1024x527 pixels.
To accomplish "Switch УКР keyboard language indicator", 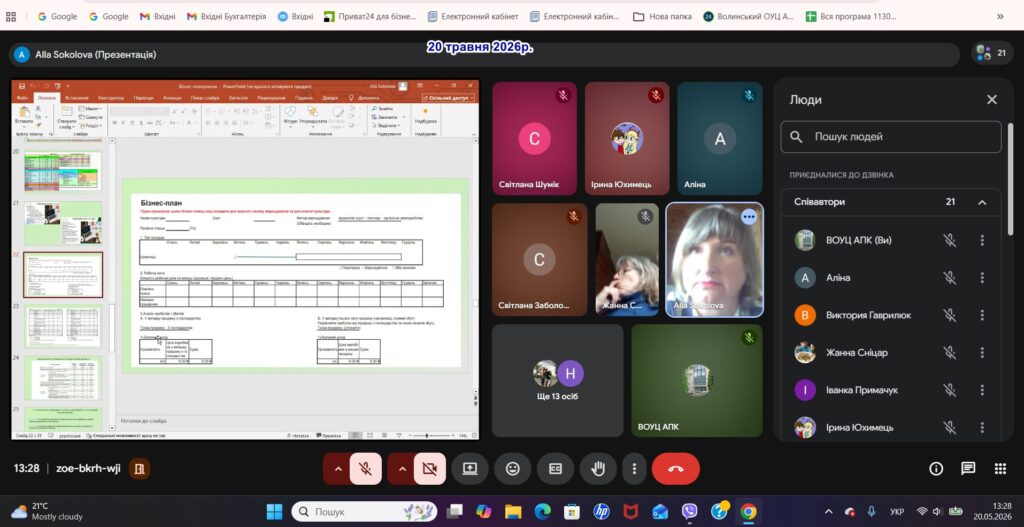I will click(x=897, y=511).
